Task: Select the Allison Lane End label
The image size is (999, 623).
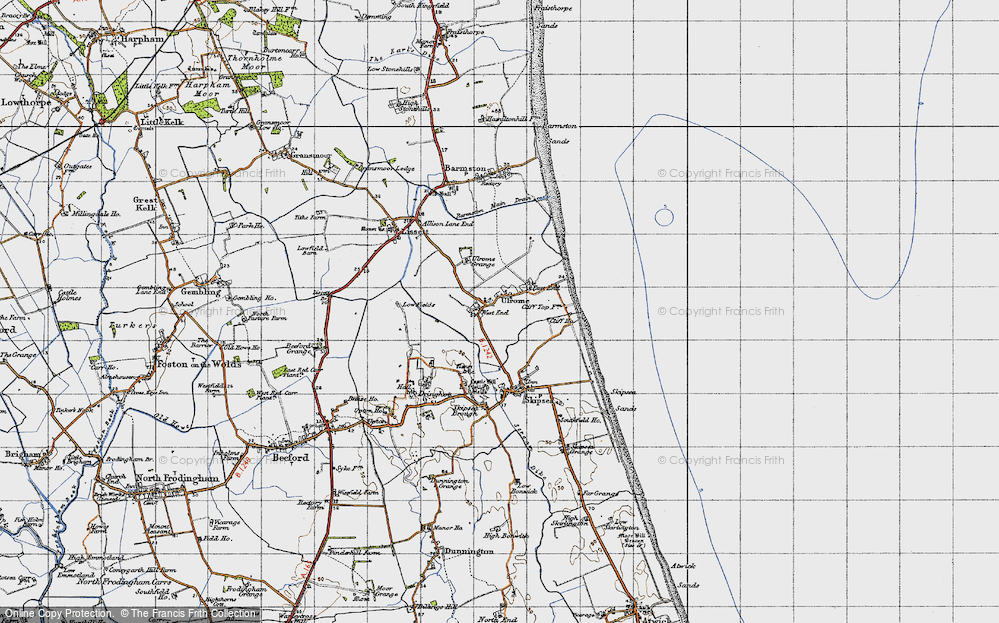Action: [449, 224]
